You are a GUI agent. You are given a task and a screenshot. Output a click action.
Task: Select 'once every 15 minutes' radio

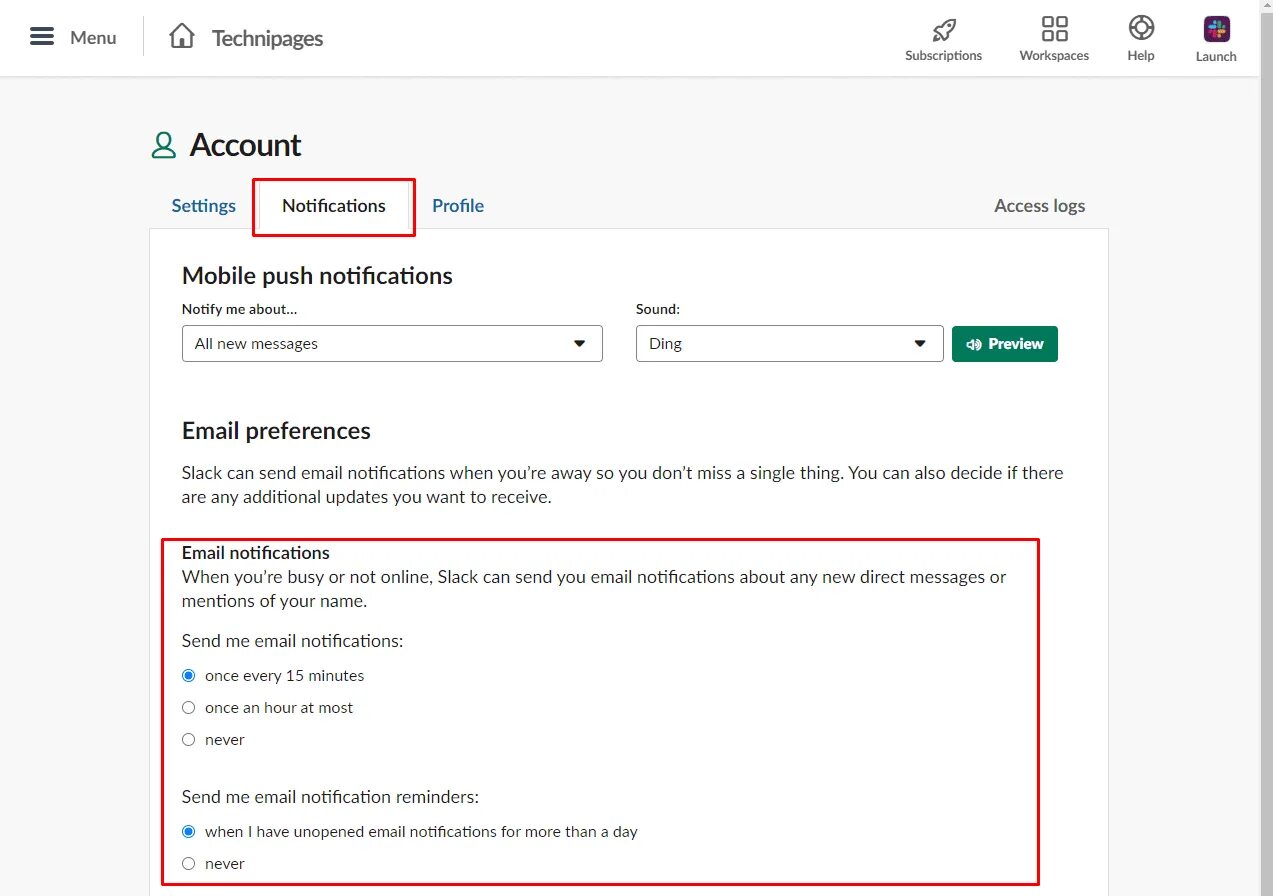pyautogui.click(x=189, y=676)
